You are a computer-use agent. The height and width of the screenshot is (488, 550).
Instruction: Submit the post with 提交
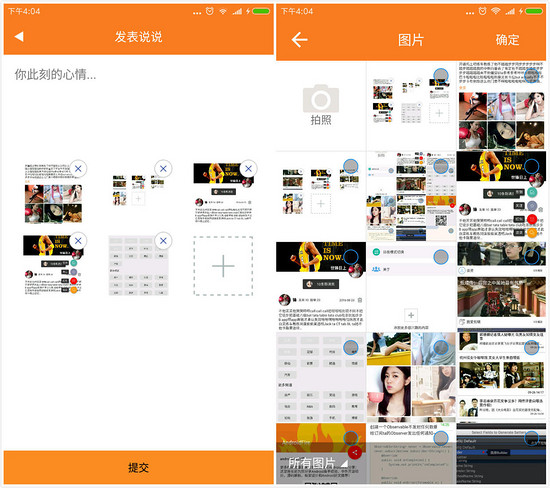tap(139, 468)
